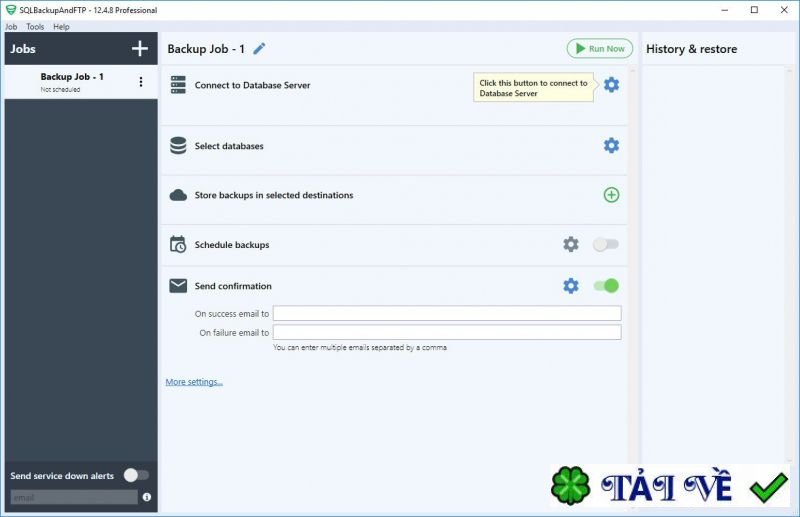The width and height of the screenshot is (800, 517).
Task: Click the Connect to Database Server label
Action: 252,85
